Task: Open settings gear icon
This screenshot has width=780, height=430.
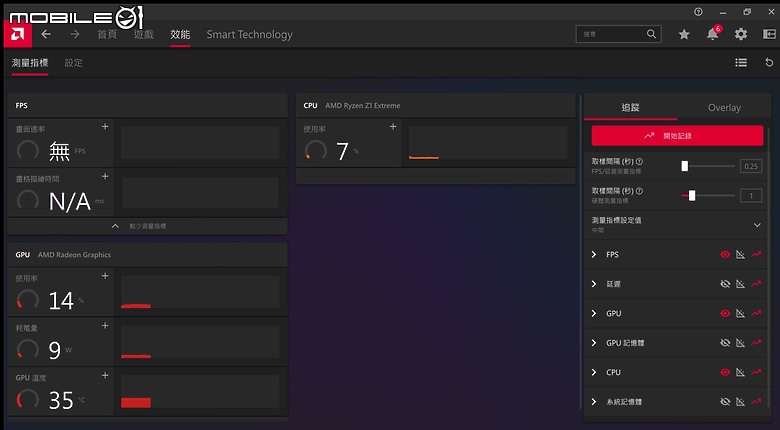Action: point(741,34)
